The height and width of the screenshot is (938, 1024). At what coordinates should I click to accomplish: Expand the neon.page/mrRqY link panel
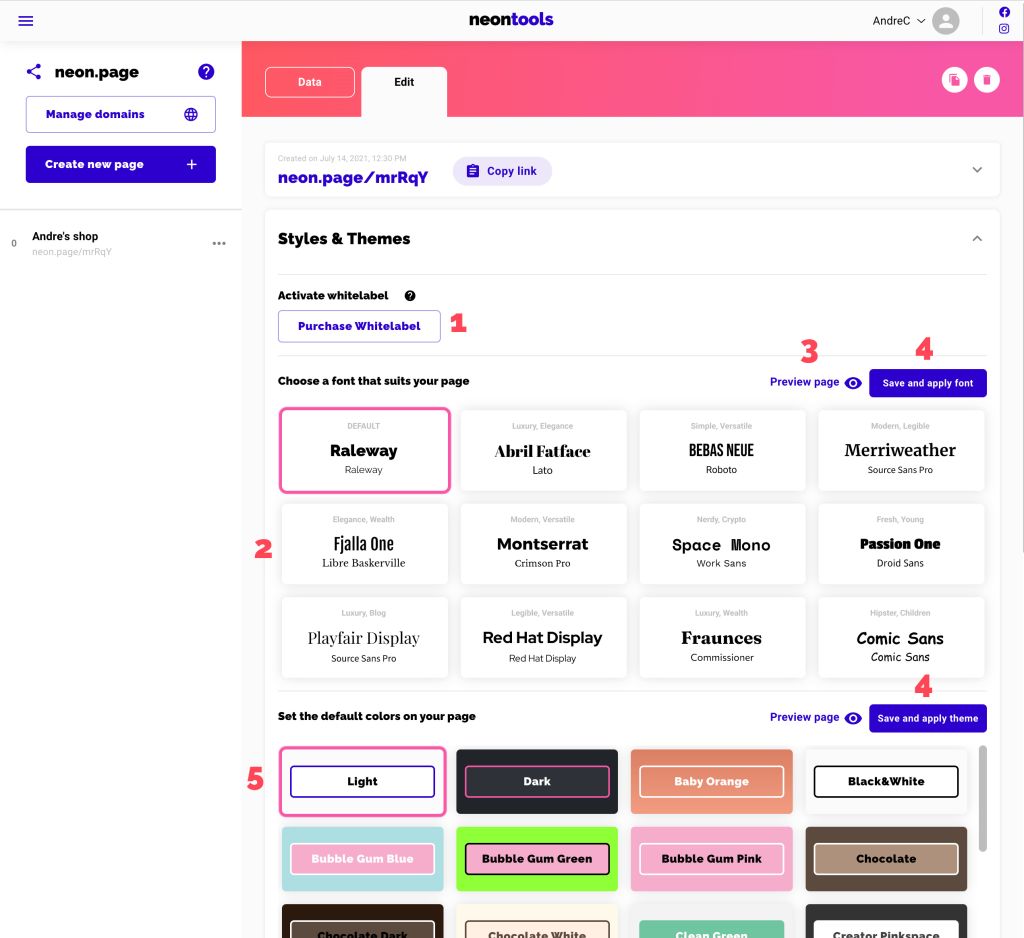point(977,170)
